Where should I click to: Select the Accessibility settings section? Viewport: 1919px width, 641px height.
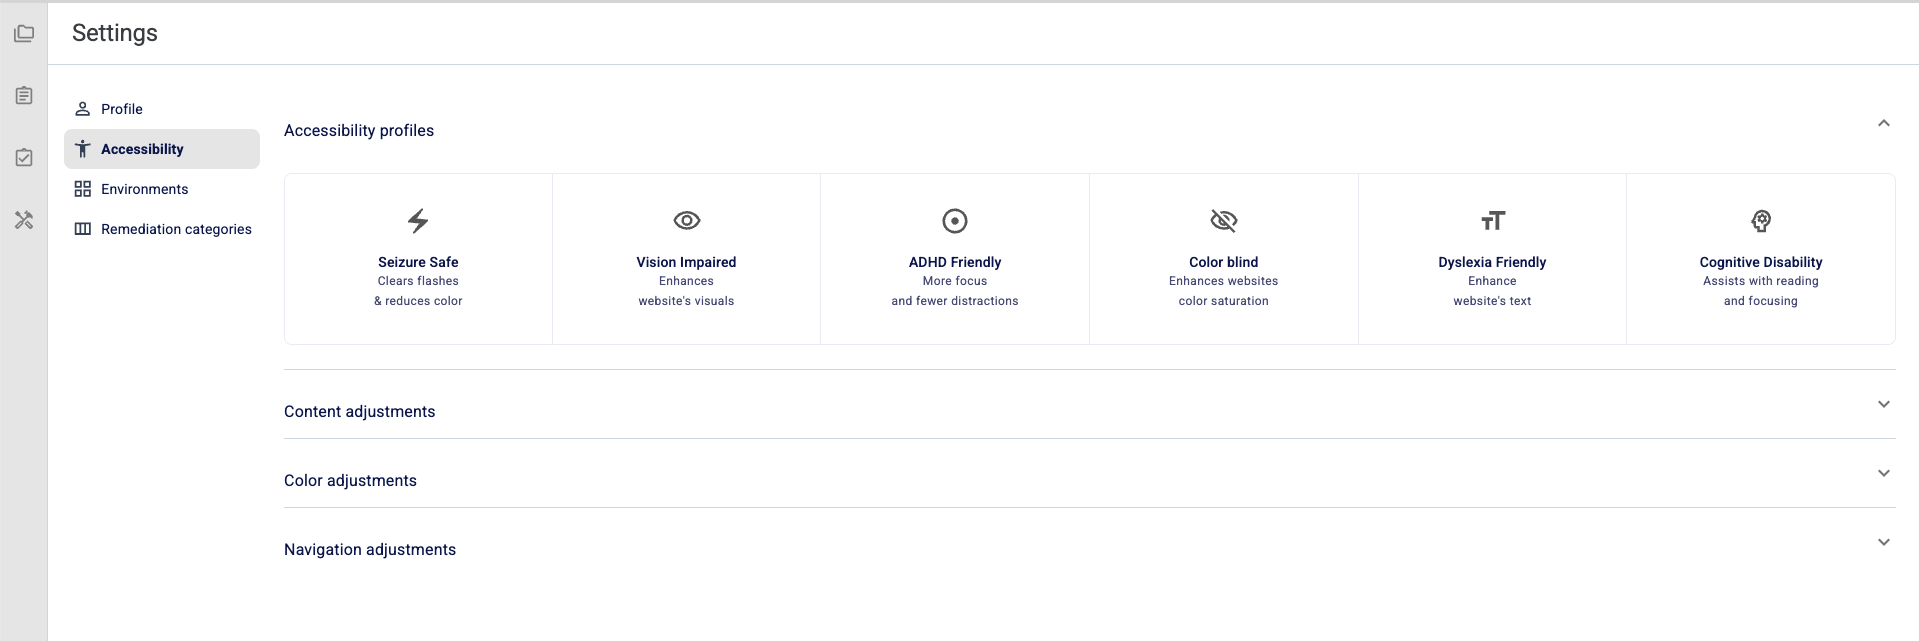coord(162,149)
